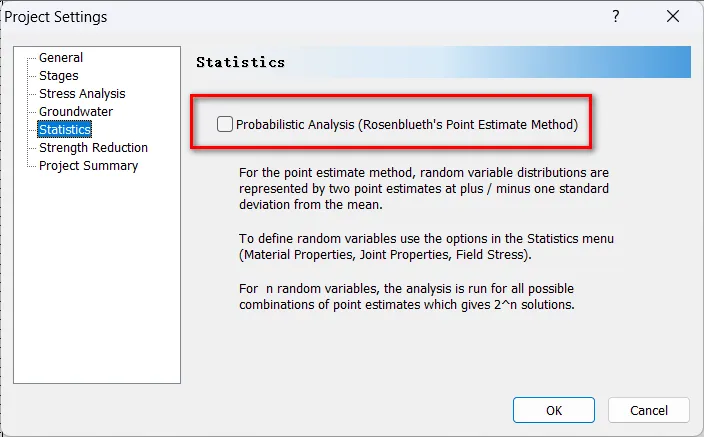Select the highlighted Statistics tree item
The height and width of the screenshot is (437, 704).
(65, 130)
